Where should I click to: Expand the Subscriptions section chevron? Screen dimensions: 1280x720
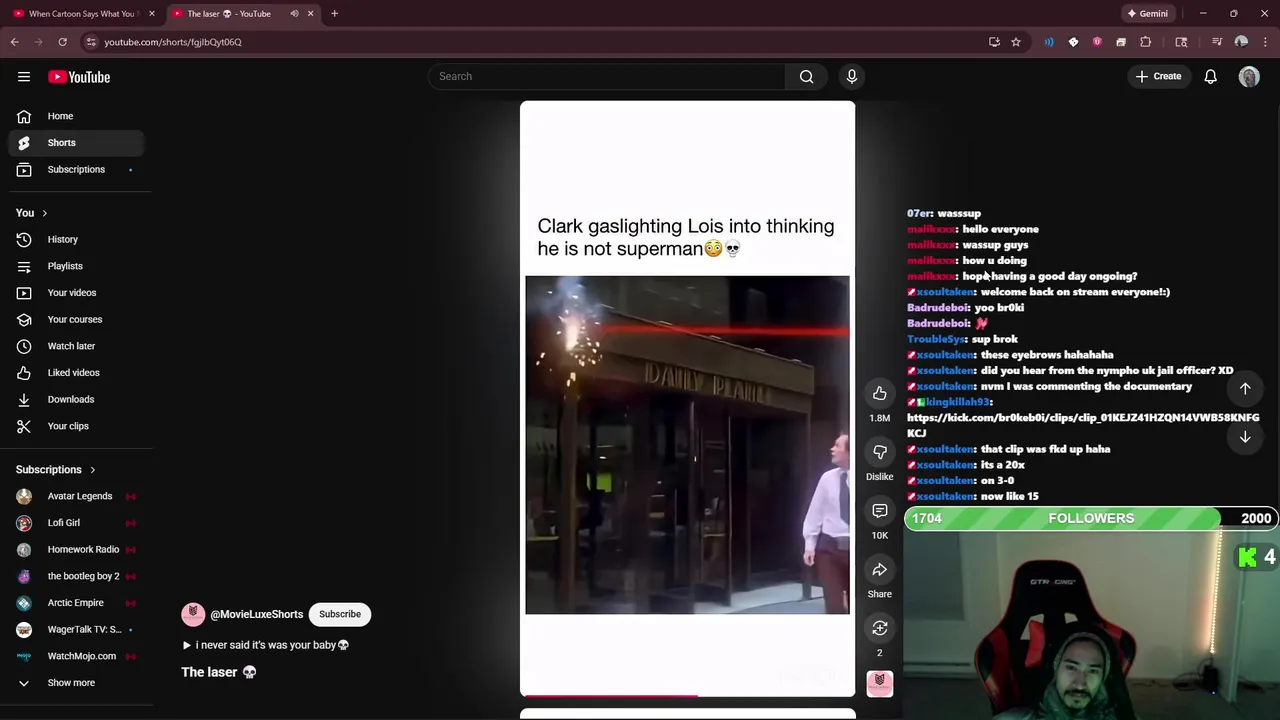[x=92, y=470]
